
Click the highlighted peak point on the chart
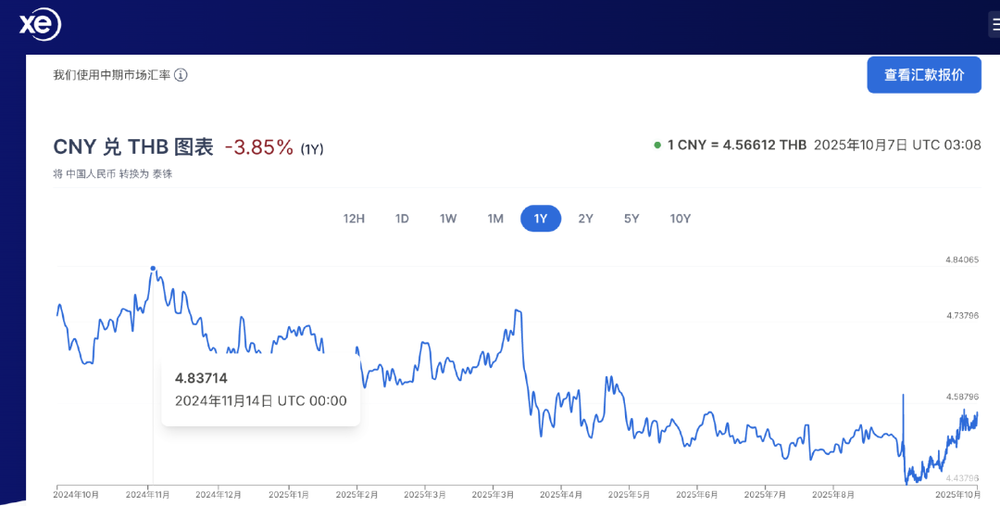[x=152, y=268]
